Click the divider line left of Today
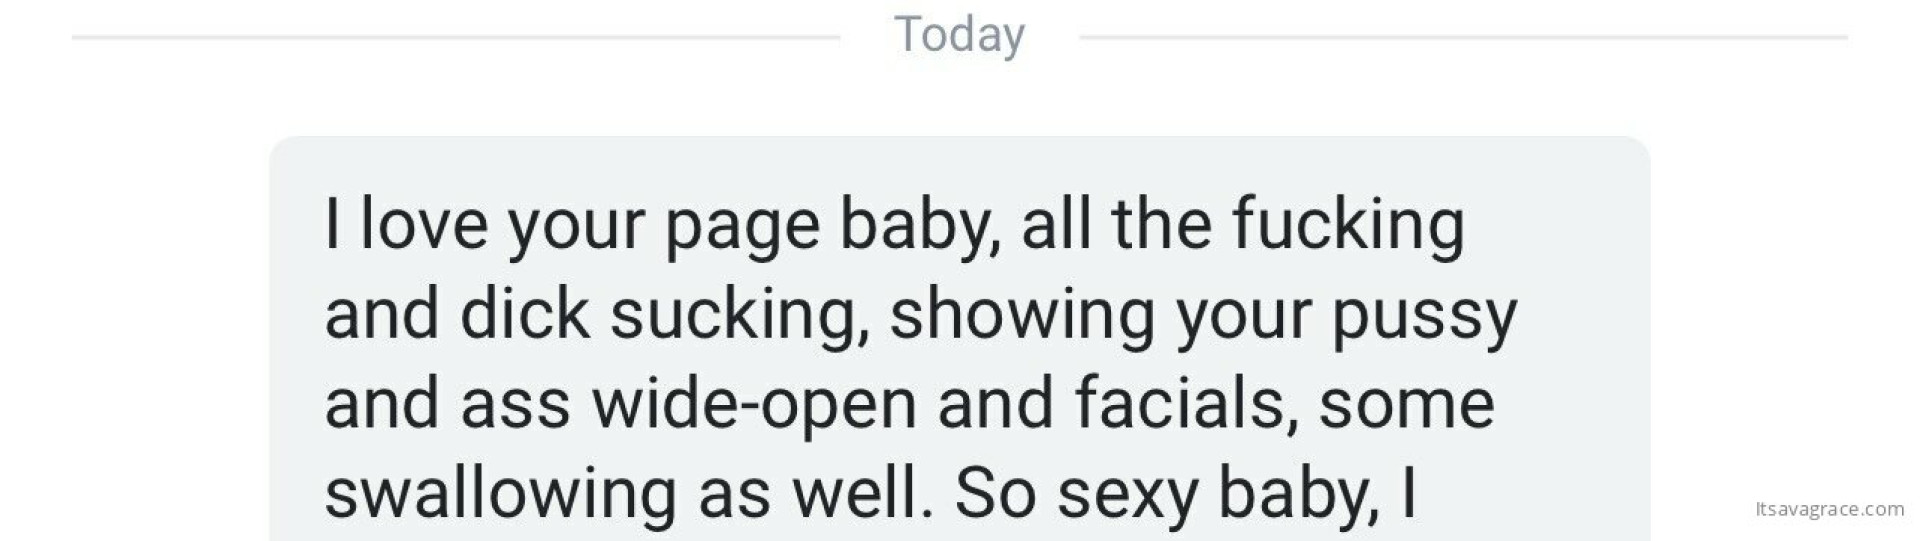 456,37
